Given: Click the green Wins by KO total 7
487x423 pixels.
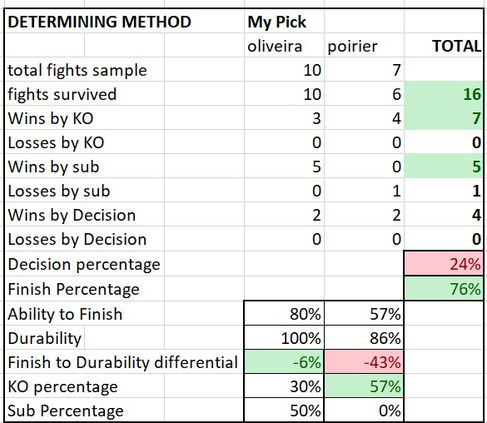Looking at the screenshot, I should point(444,118).
